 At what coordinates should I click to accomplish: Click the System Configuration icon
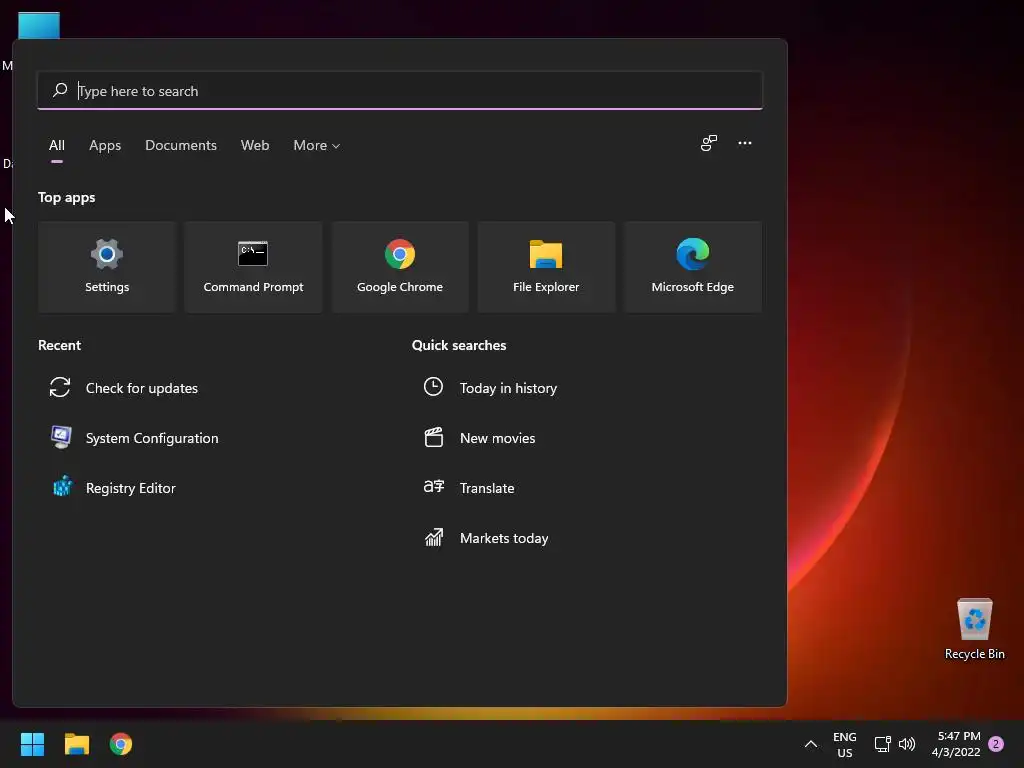pyautogui.click(x=61, y=437)
